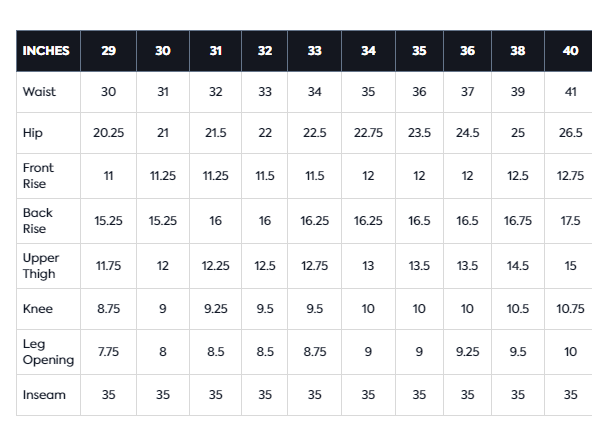Click the Hip value 22.75 cell
Viewport: 607px width, 432px height.
click(x=368, y=133)
